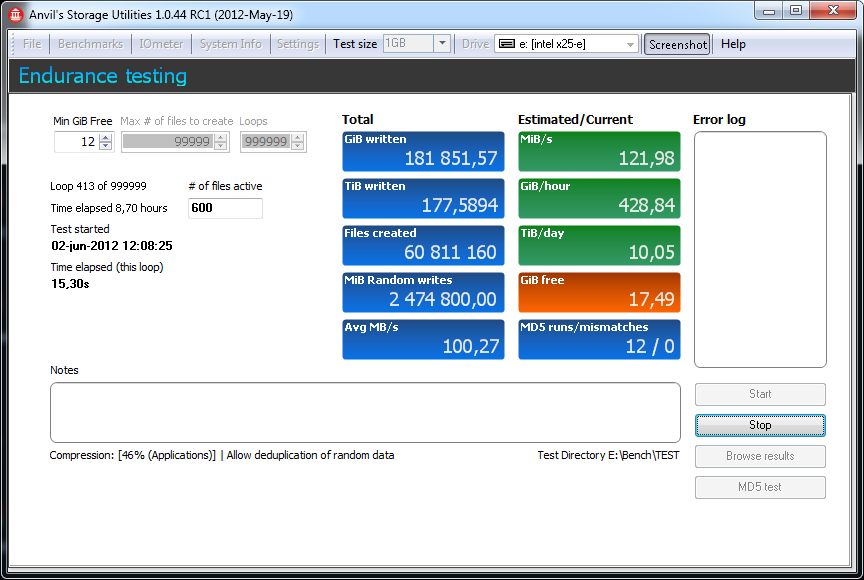Open the Benchmarks menu

[90, 44]
